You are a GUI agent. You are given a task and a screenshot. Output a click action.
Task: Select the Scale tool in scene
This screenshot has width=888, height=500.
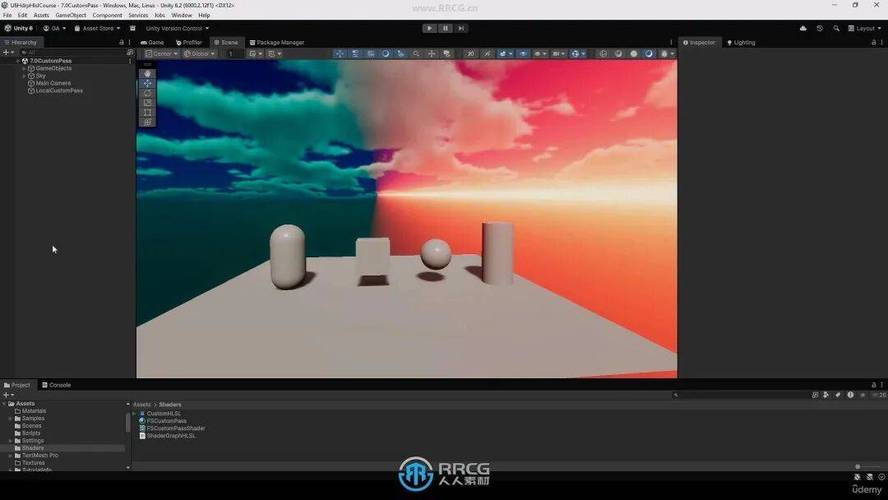(147, 102)
